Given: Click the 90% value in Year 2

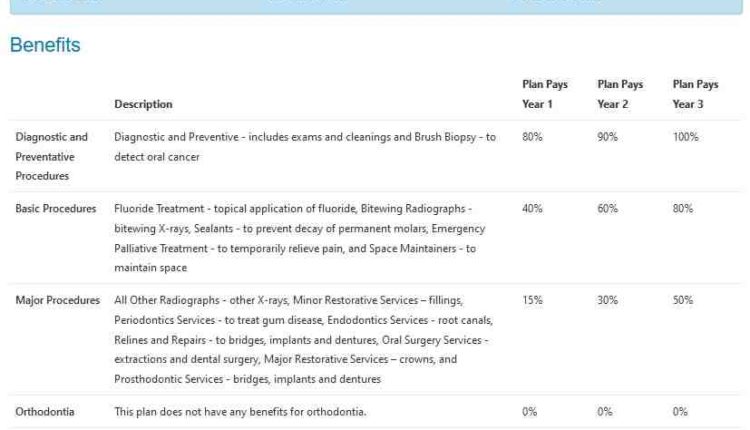Looking at the screenshot, I should (607, 137).
